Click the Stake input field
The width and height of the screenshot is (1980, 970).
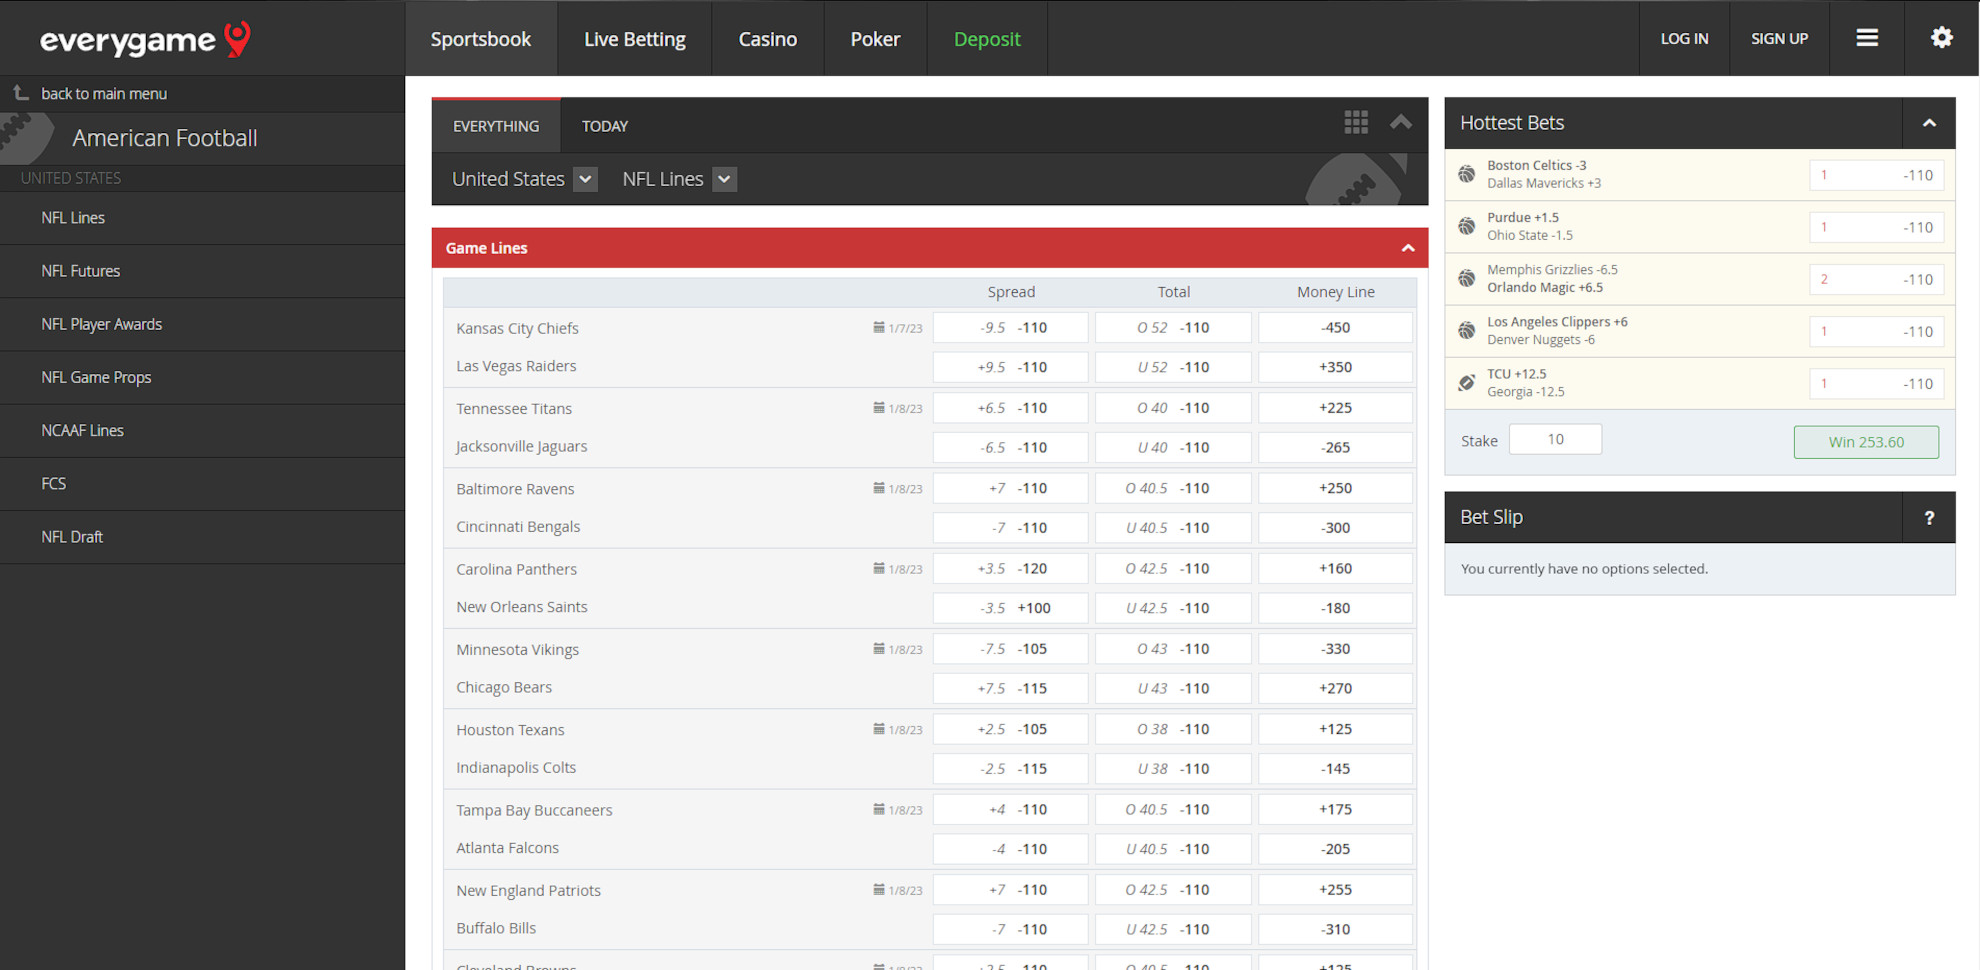coord(1555,439)
